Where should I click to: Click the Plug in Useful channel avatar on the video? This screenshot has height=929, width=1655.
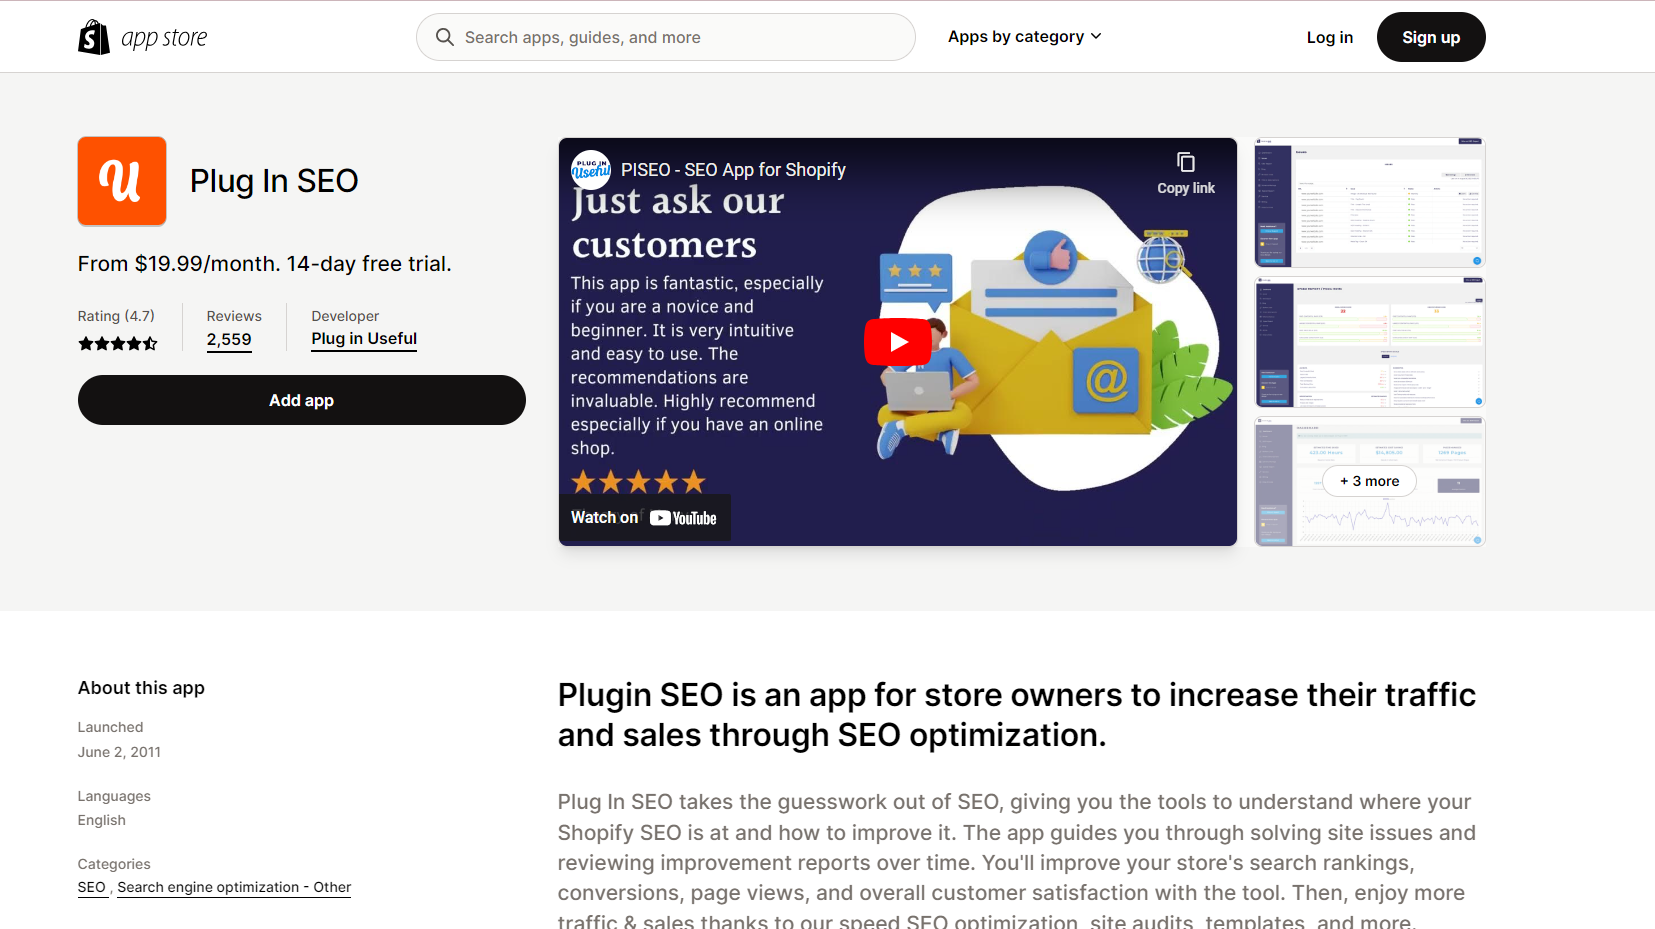click(x=591, y=170)
